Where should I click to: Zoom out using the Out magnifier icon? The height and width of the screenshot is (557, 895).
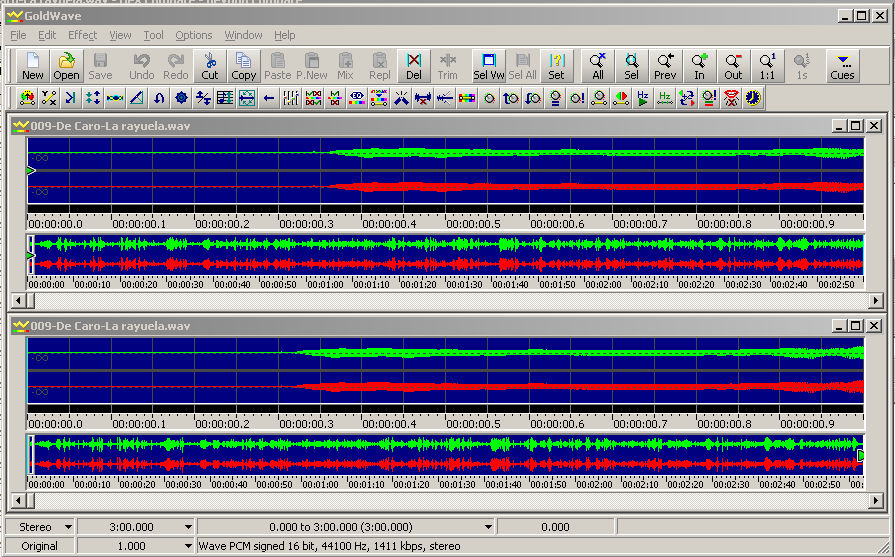733,66
